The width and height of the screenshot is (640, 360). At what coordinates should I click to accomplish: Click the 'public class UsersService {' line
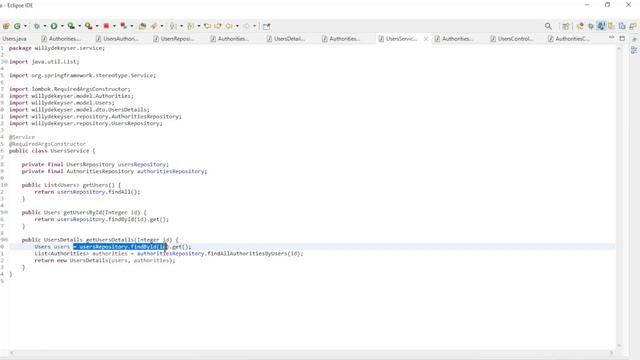[x=52, y=151]
